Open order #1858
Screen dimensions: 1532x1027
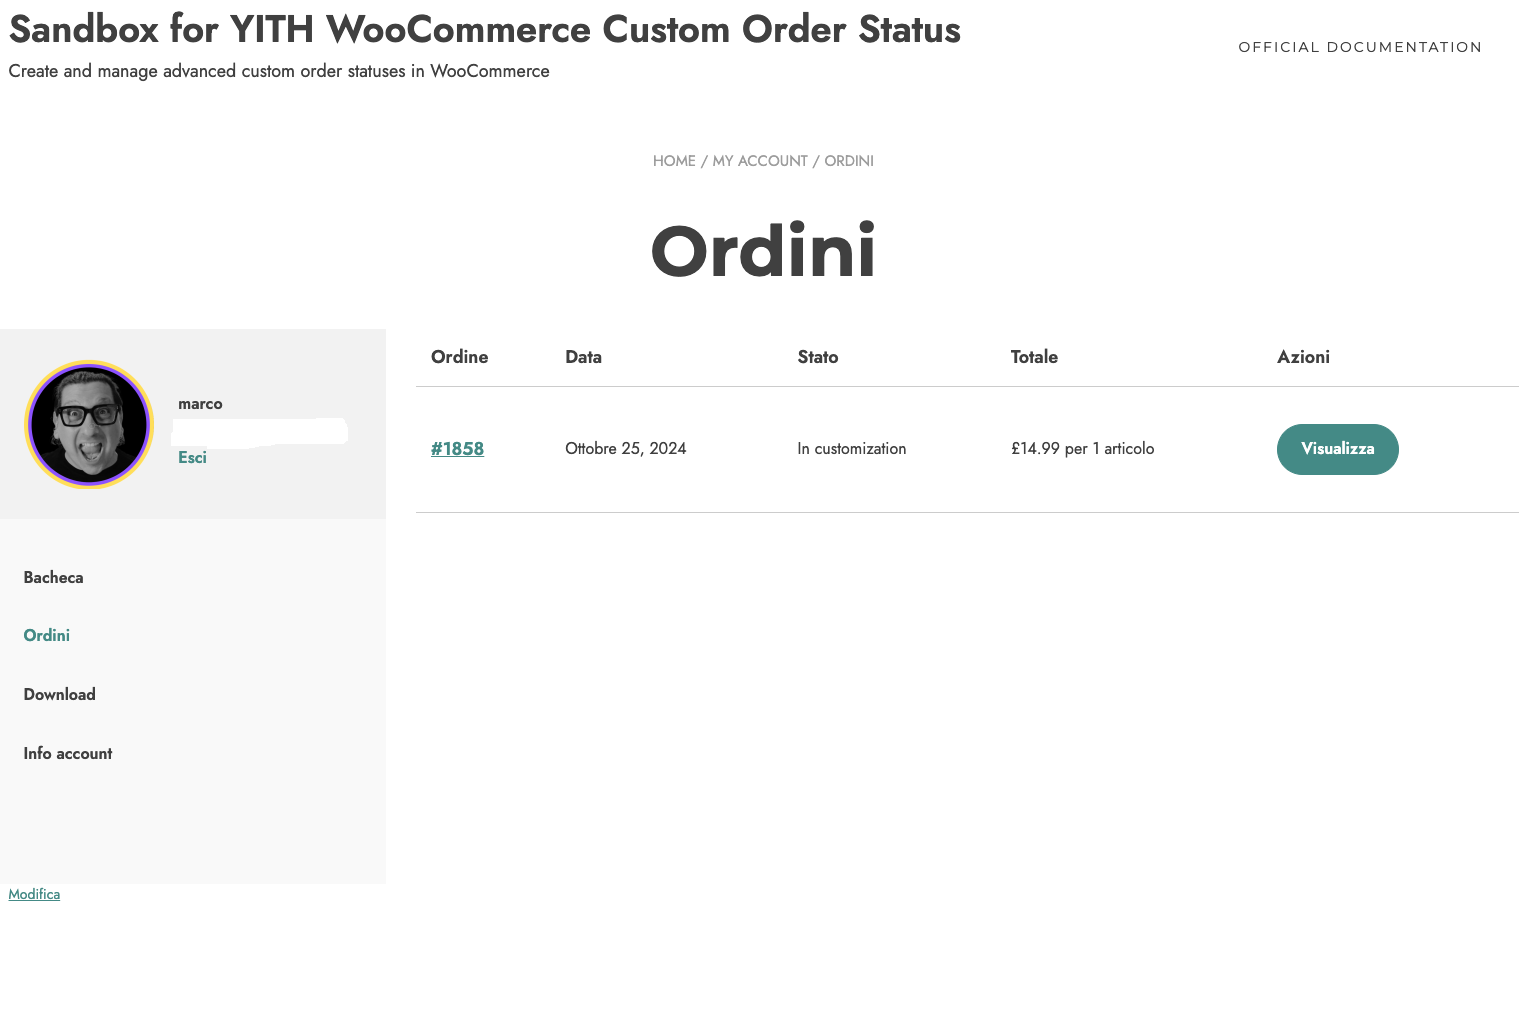pos(457,449)
